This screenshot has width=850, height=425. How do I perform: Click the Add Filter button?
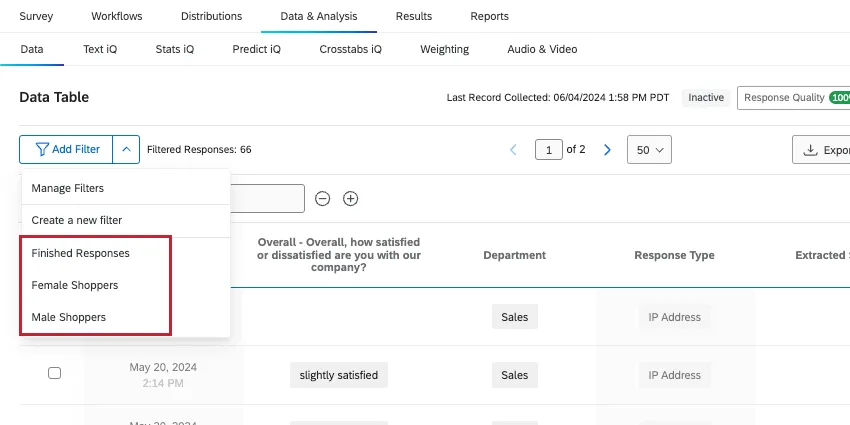click(x=67, y=149)
